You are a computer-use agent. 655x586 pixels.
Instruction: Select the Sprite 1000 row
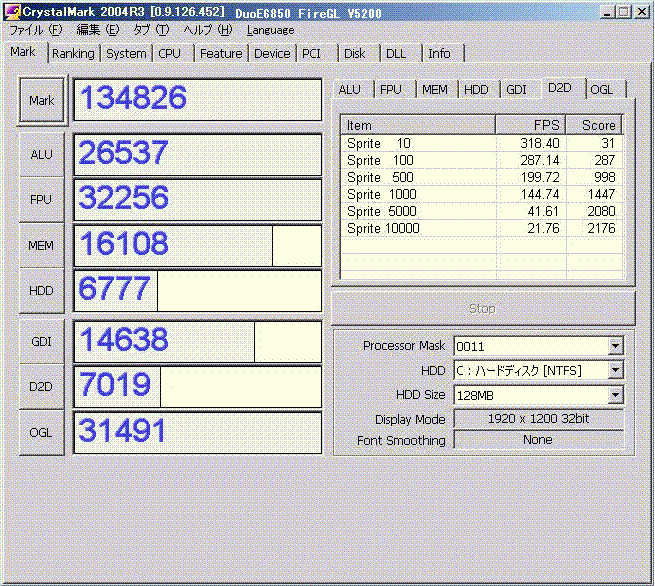[482, 194]
